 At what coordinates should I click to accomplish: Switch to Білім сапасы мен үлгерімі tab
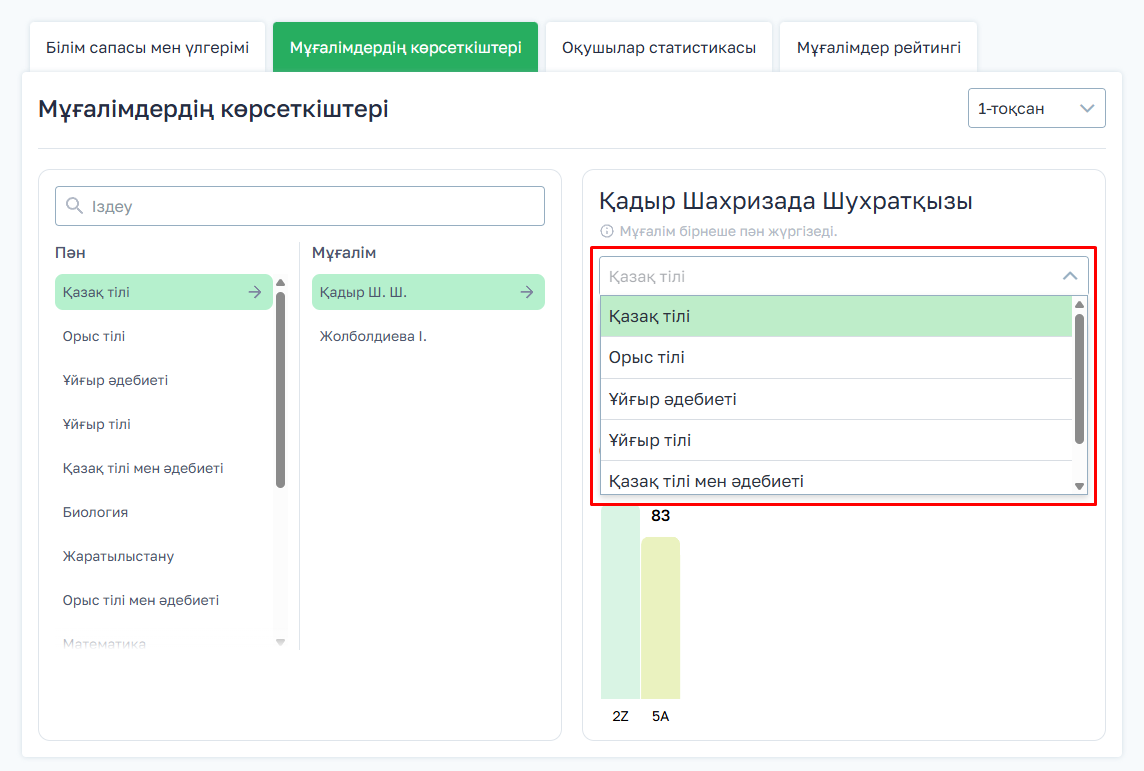coord(147,47)
